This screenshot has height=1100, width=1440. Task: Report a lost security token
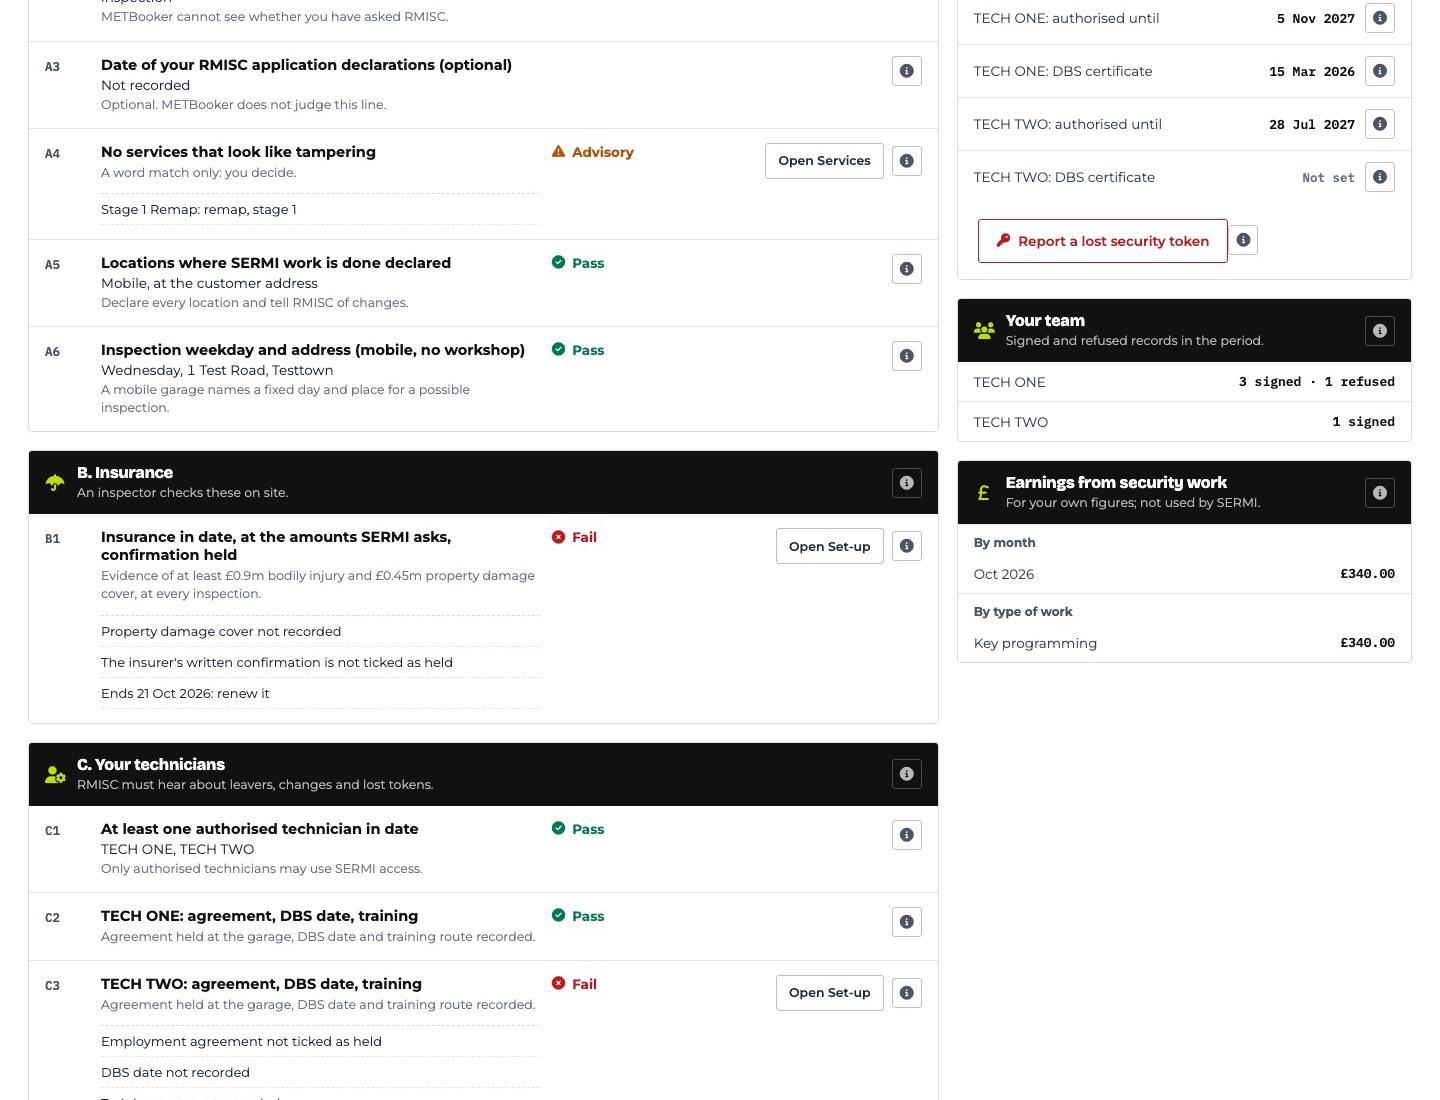tap(1103, 241)
